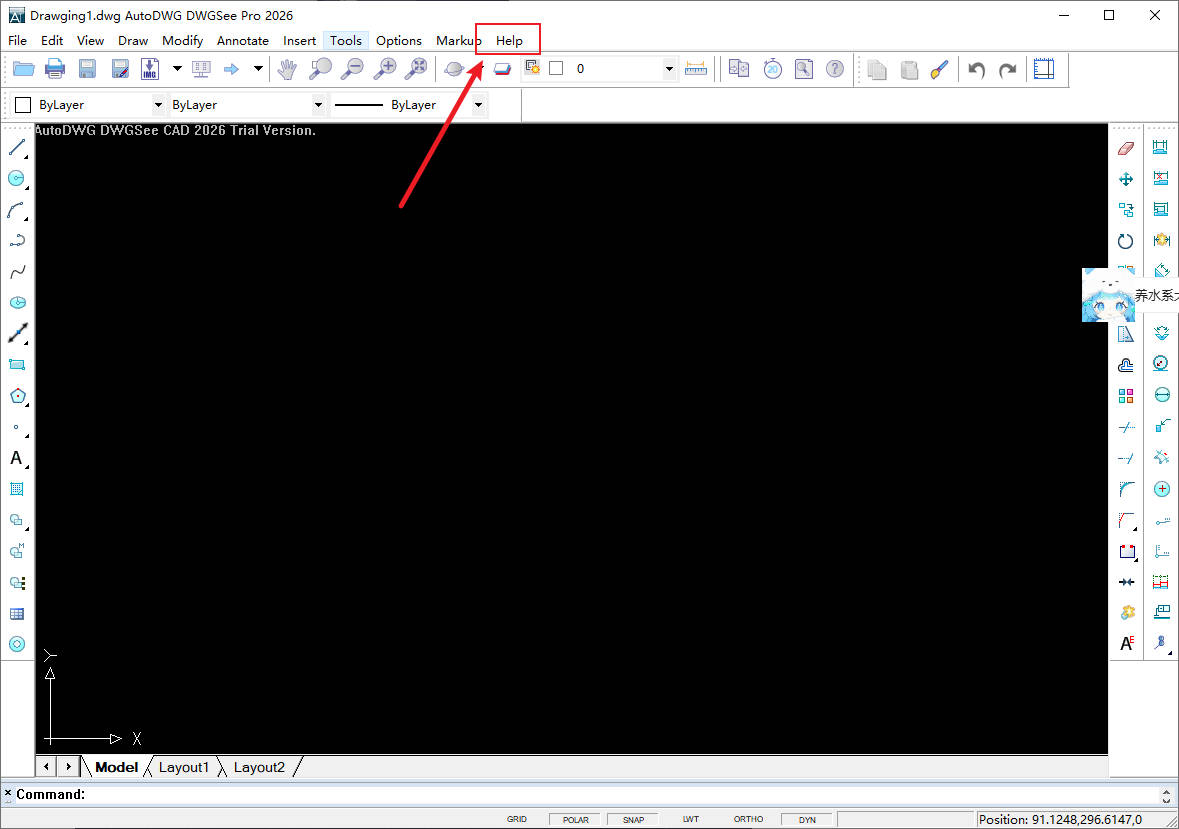Toggle DYN dynamic input
The height and width of the screenshot is (829, 1179).
(x=807, y=820)
